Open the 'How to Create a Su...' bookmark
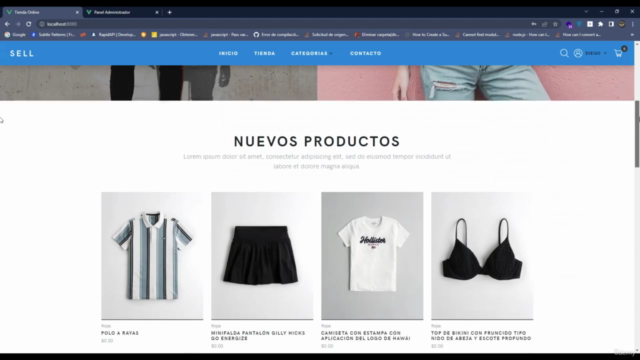This screenshot has width=640, height=360. (427, 35)
